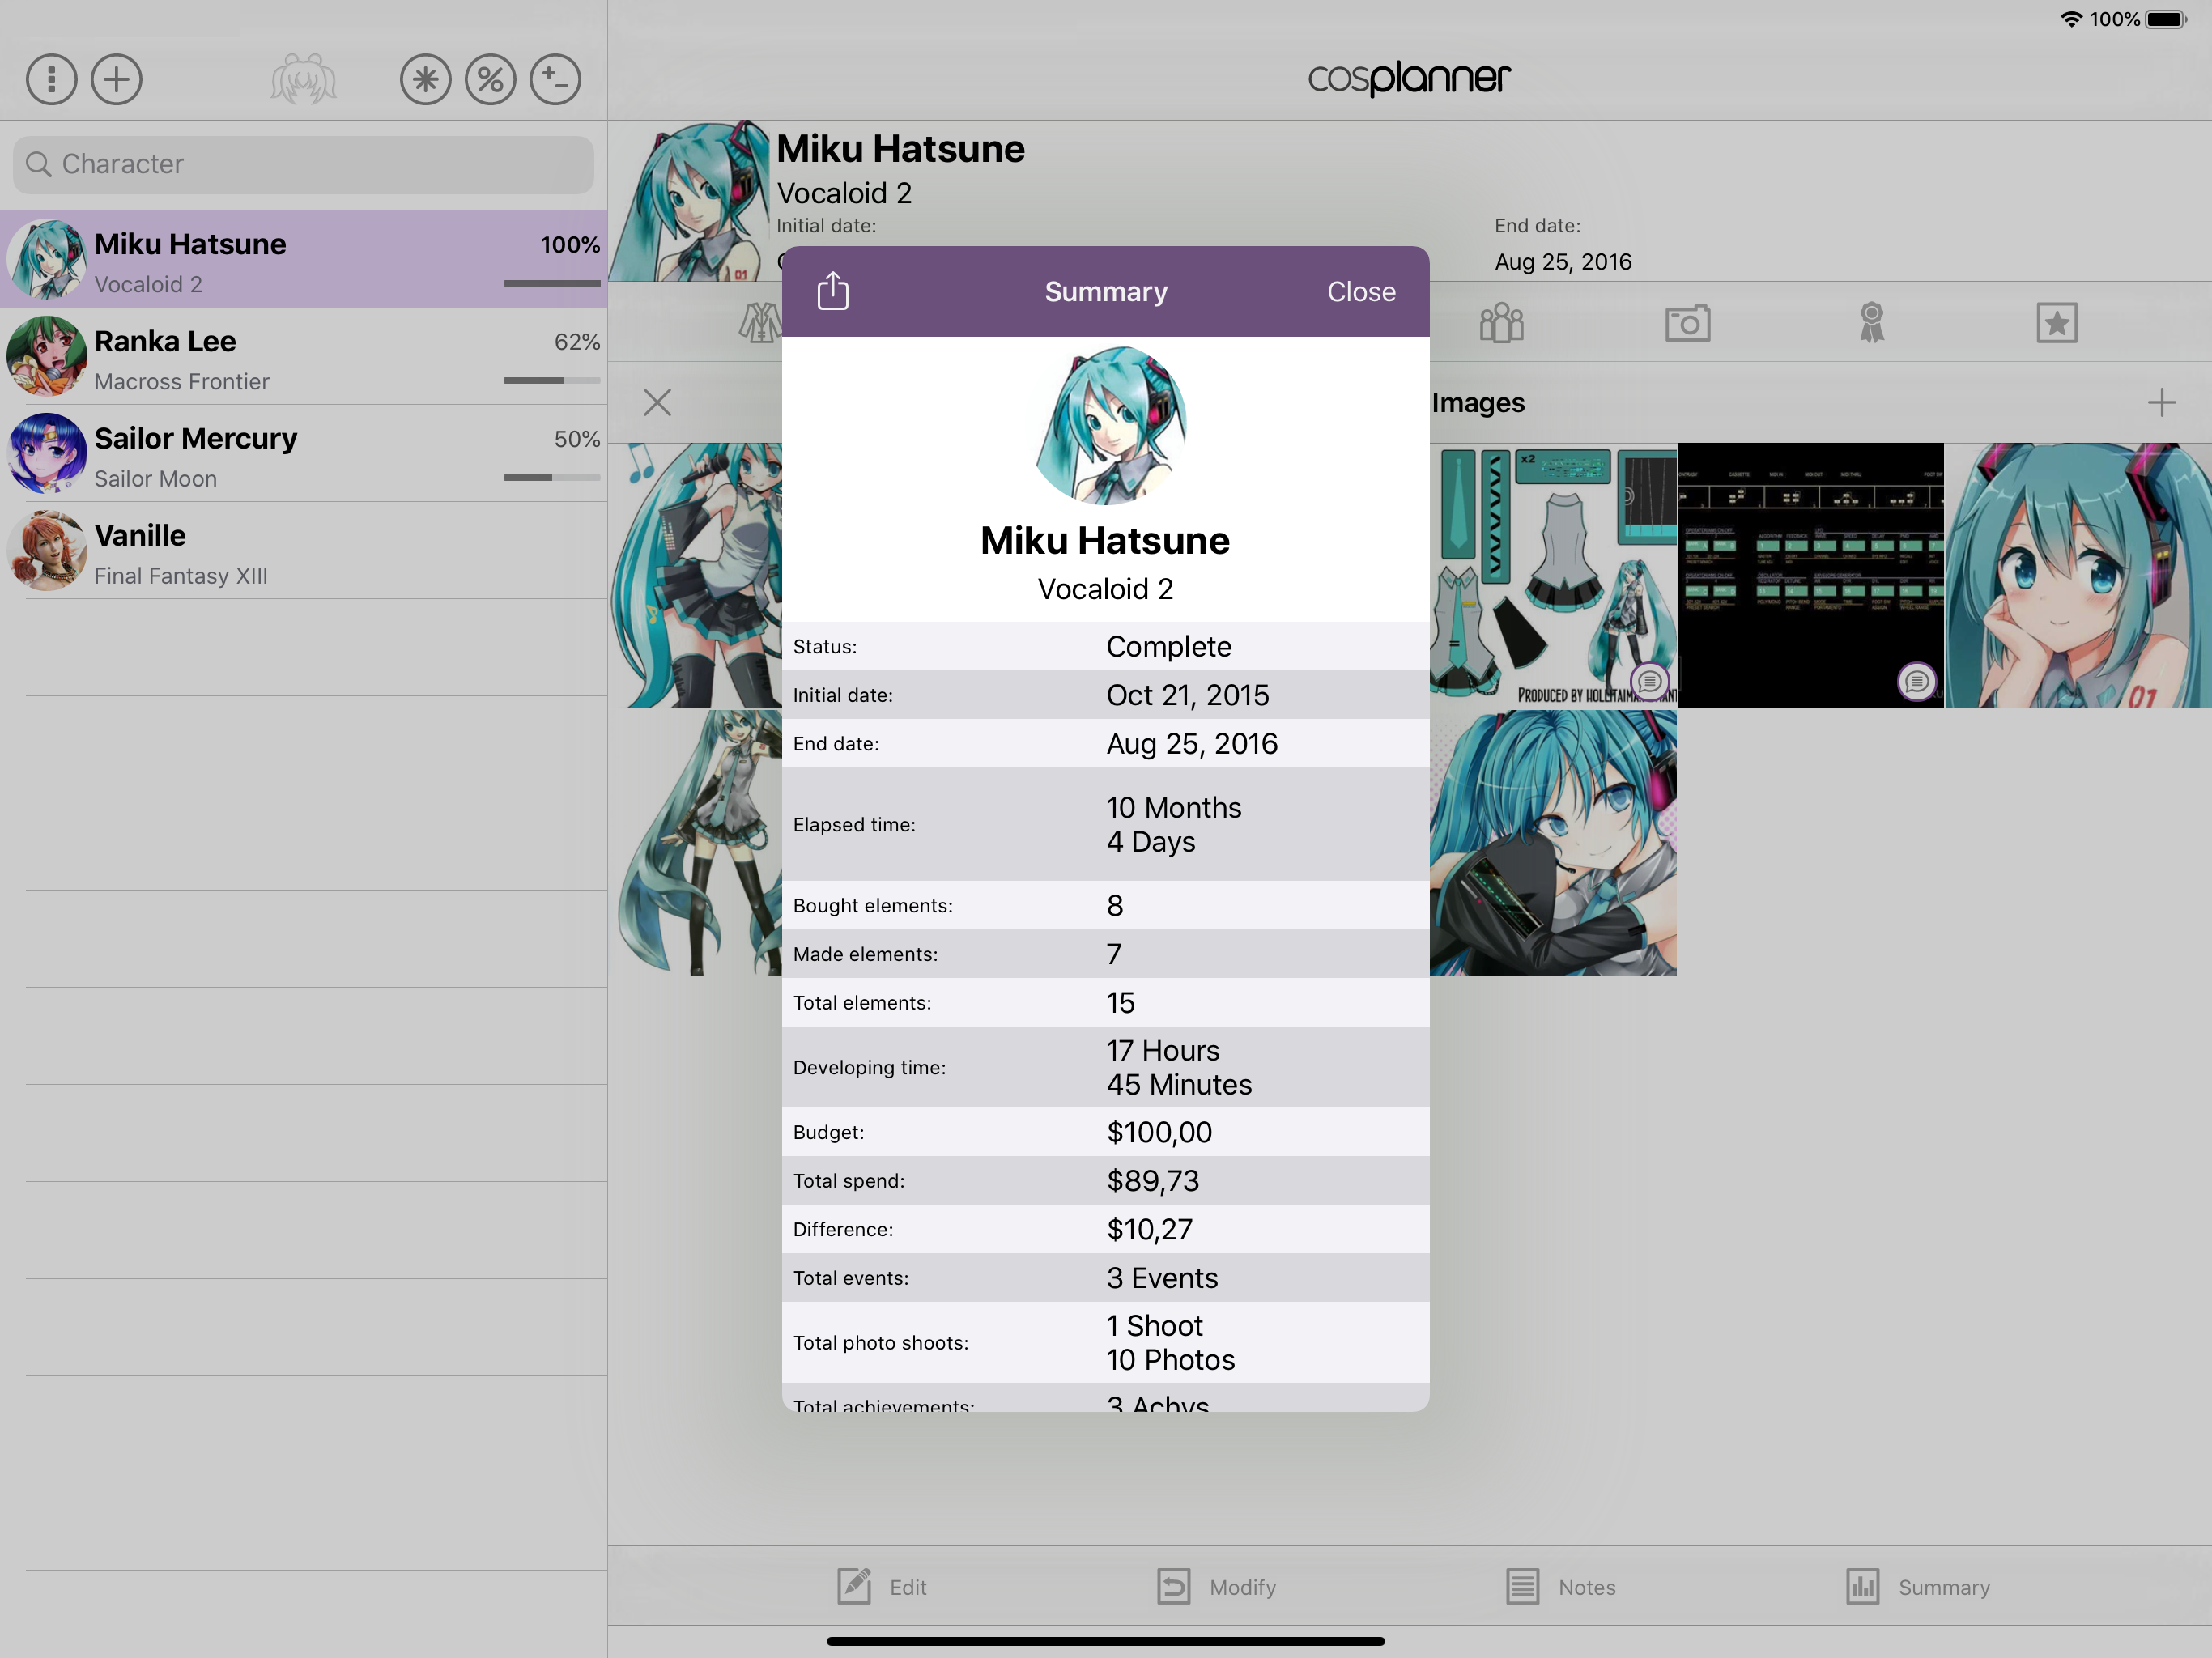Click Sailor Mercury 50% progress bar
Image resolution: width=2212 pixels, height=1658 pixels.
pyautogui.click(x=551, y=477)
